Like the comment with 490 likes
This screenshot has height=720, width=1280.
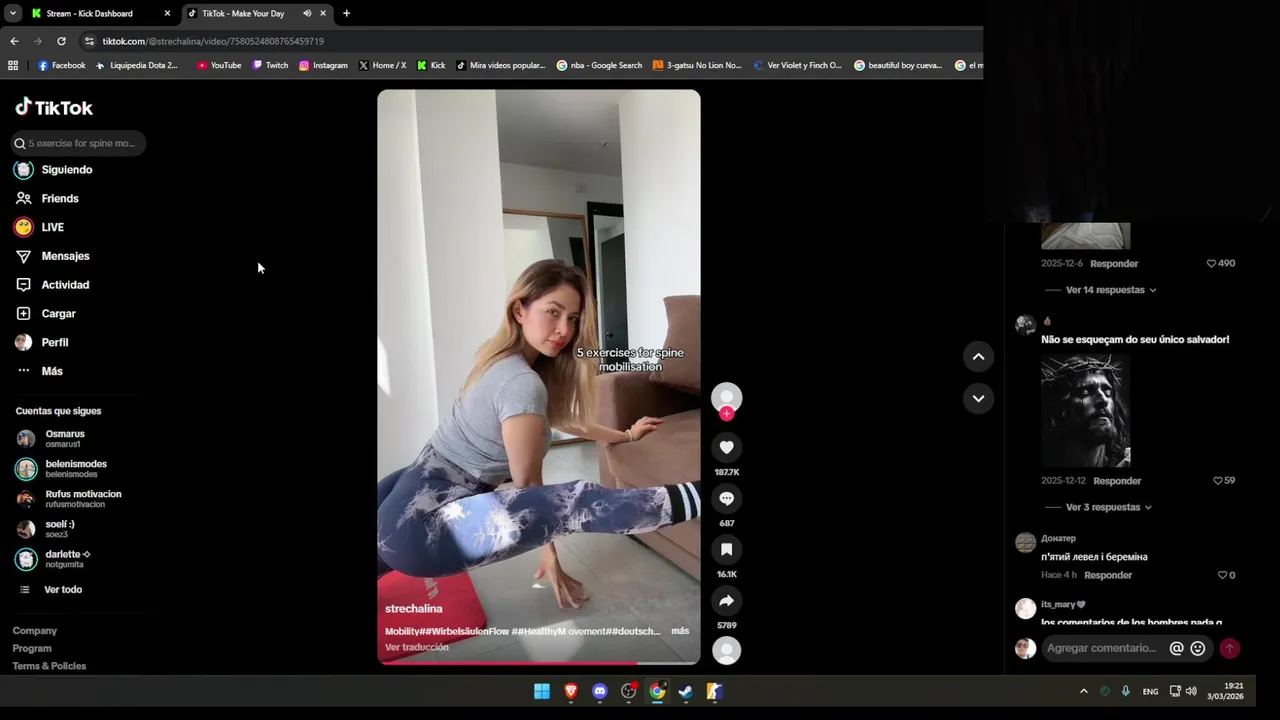tap(1211, 263)
